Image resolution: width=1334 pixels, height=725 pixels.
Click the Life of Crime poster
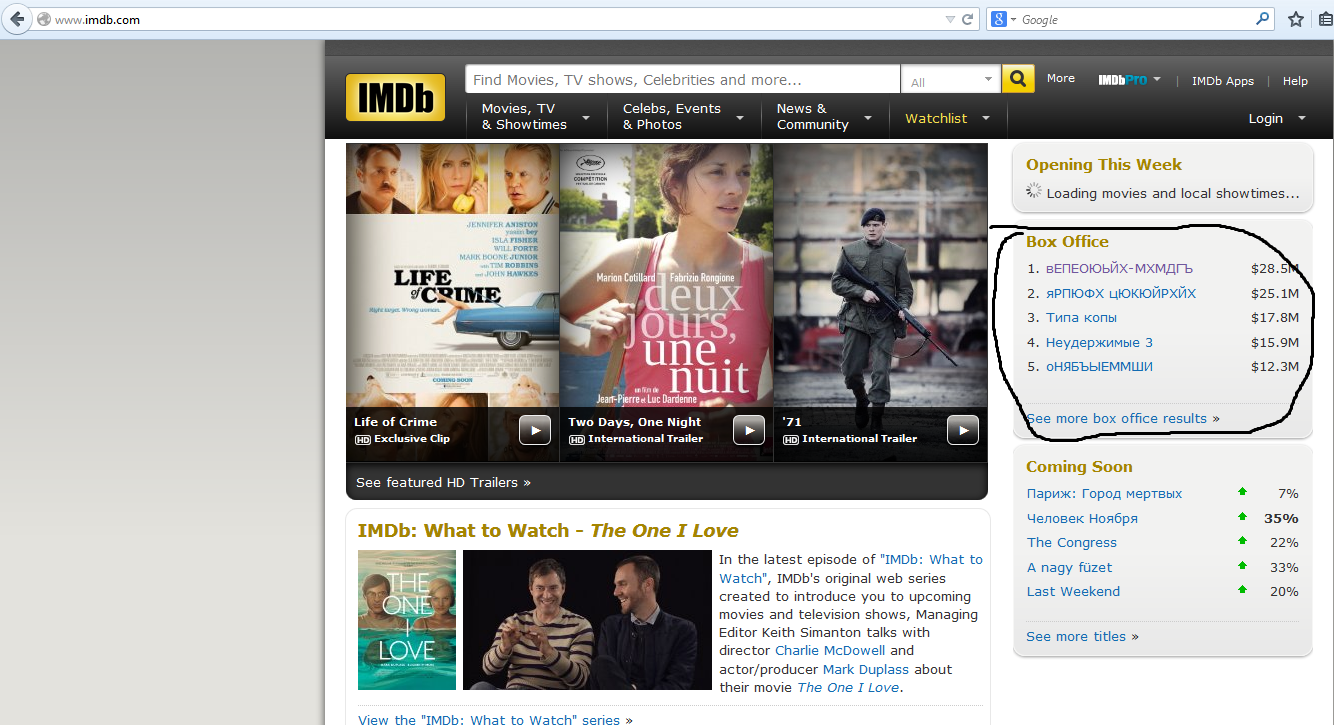[x=453, y=275]
